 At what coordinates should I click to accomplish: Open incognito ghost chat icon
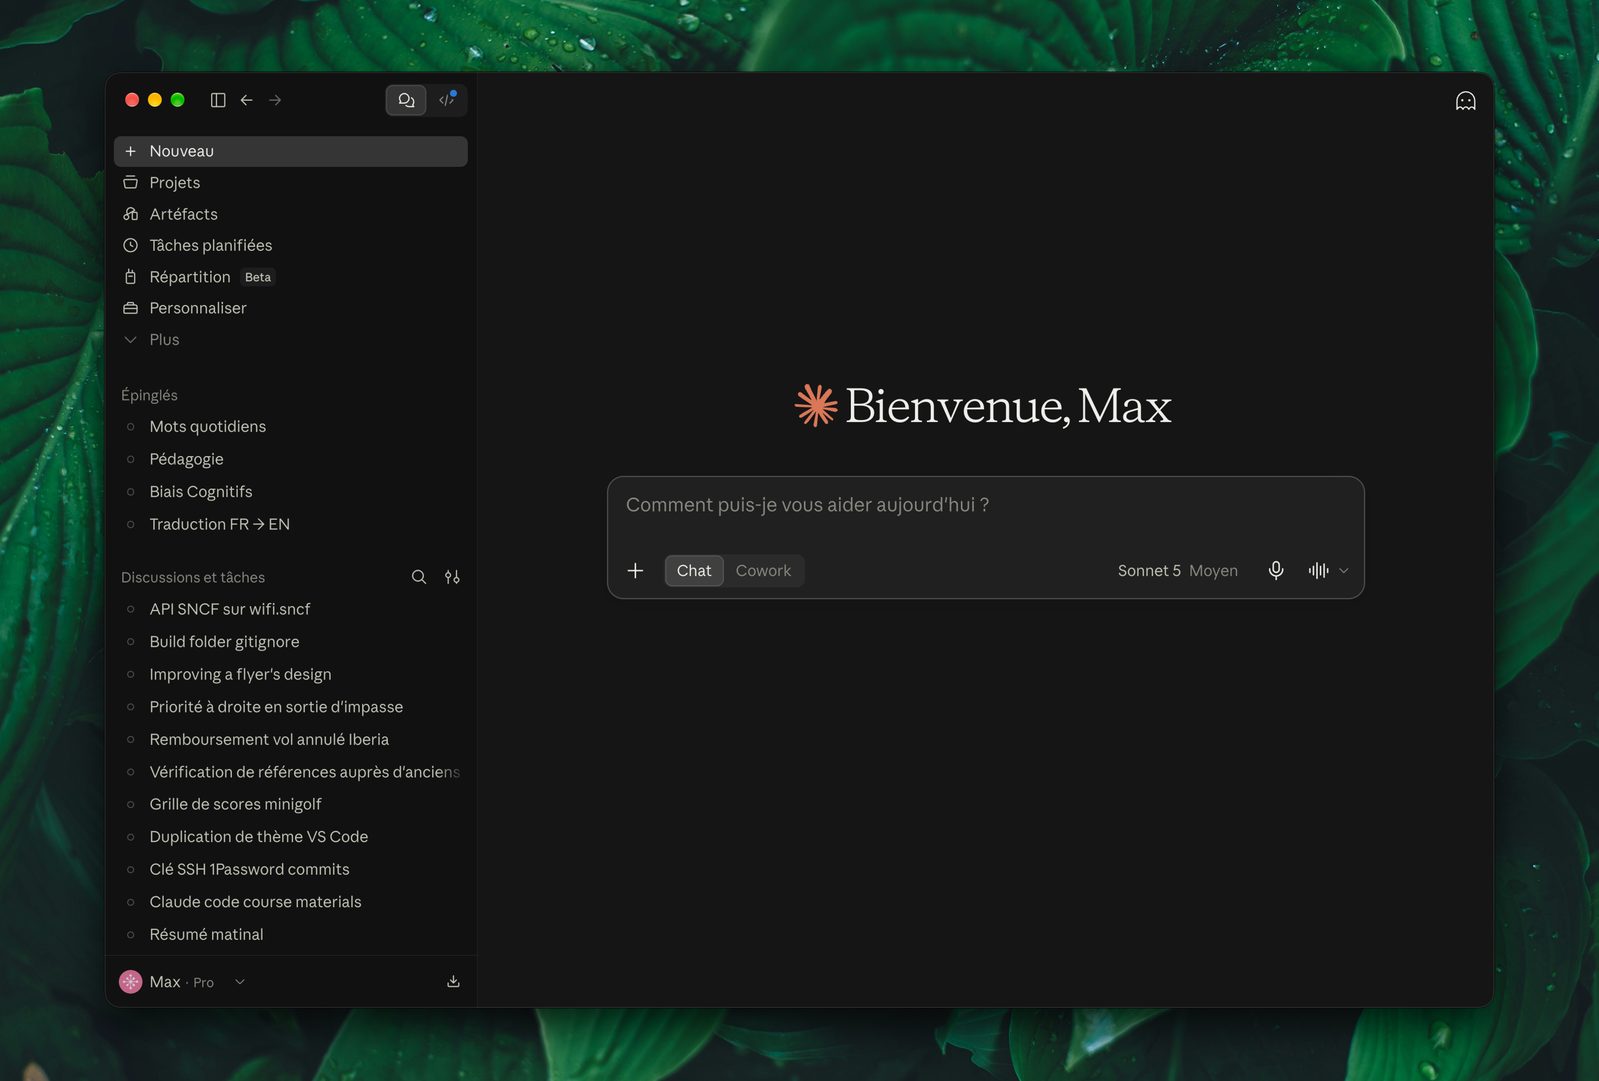[x=1465, y=101]
